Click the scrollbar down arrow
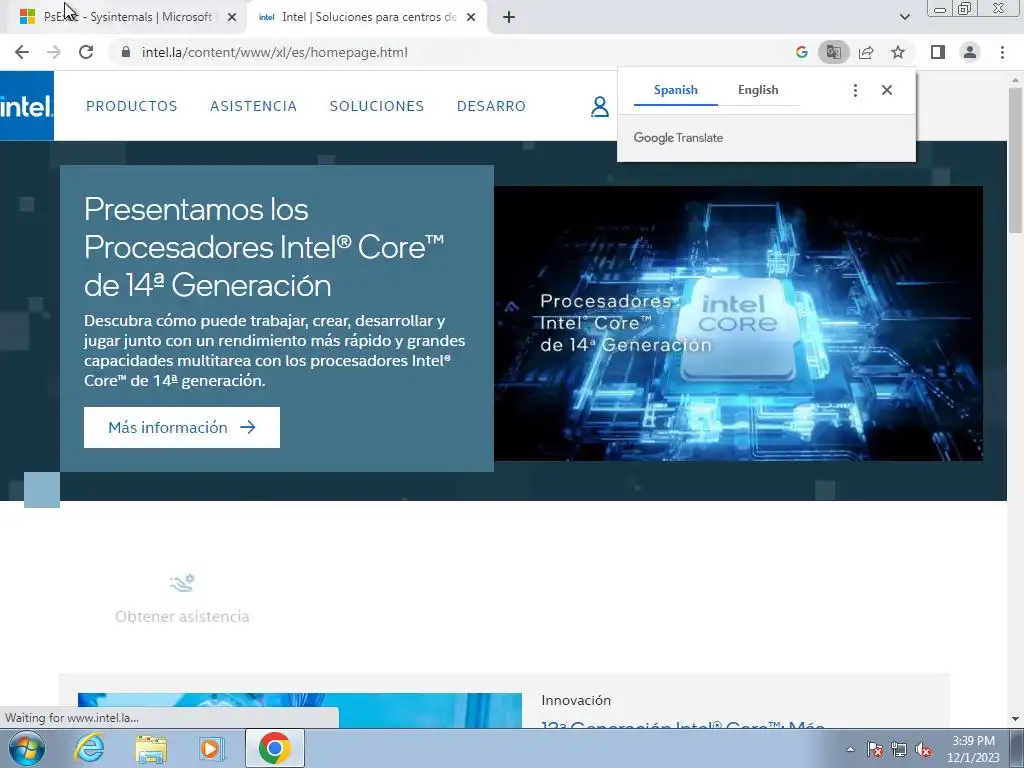 [x=1015, y=719]
